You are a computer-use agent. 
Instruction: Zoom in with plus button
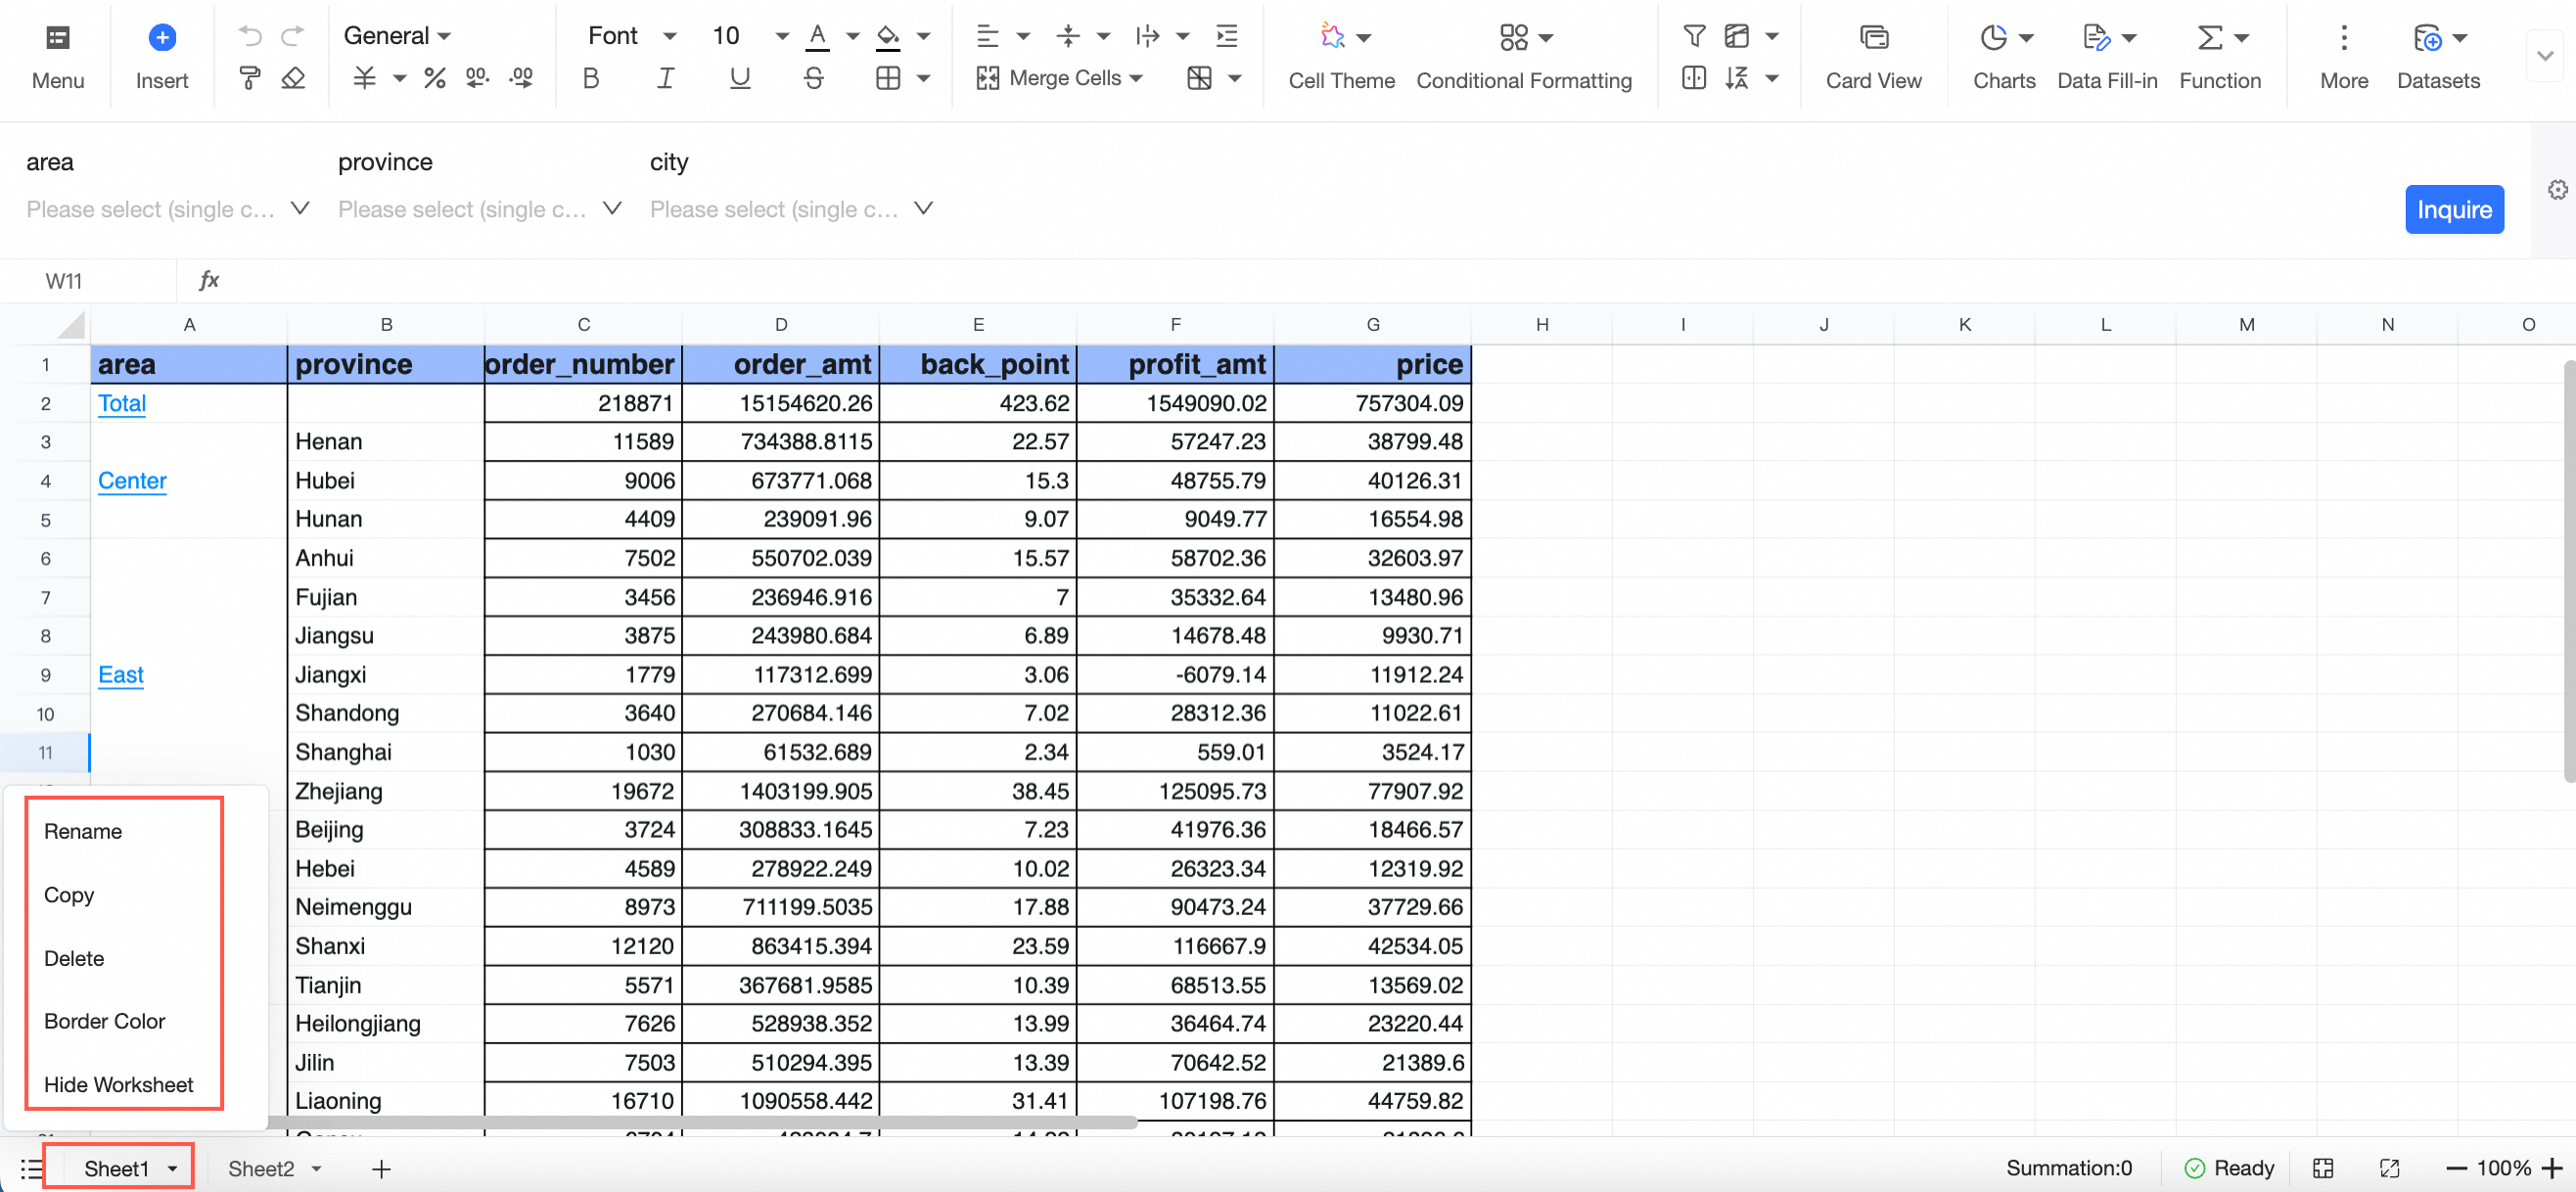point(2553,1168)
